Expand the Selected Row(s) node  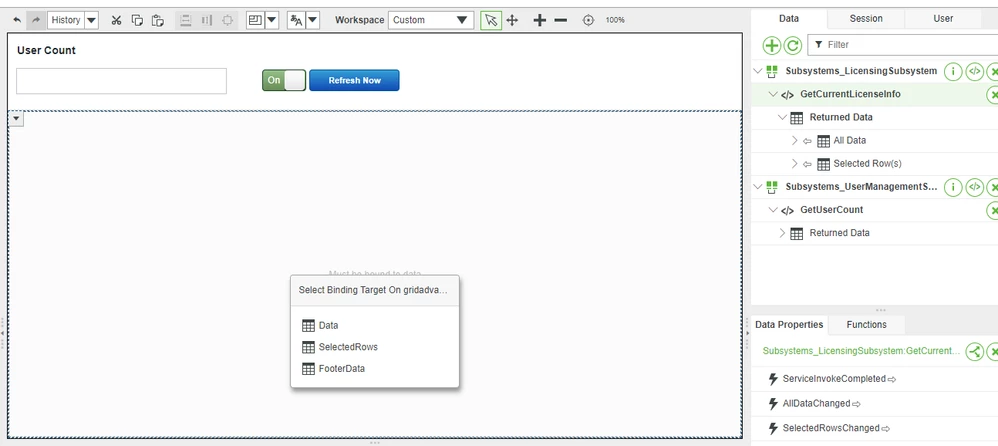pos(794,164)
